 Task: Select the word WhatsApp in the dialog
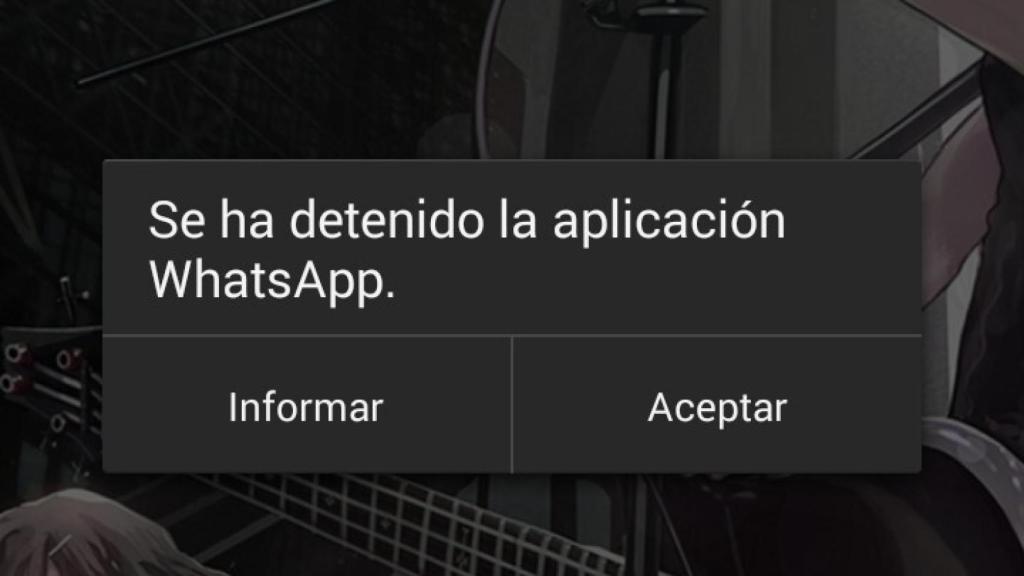click(x=272, y=280)
